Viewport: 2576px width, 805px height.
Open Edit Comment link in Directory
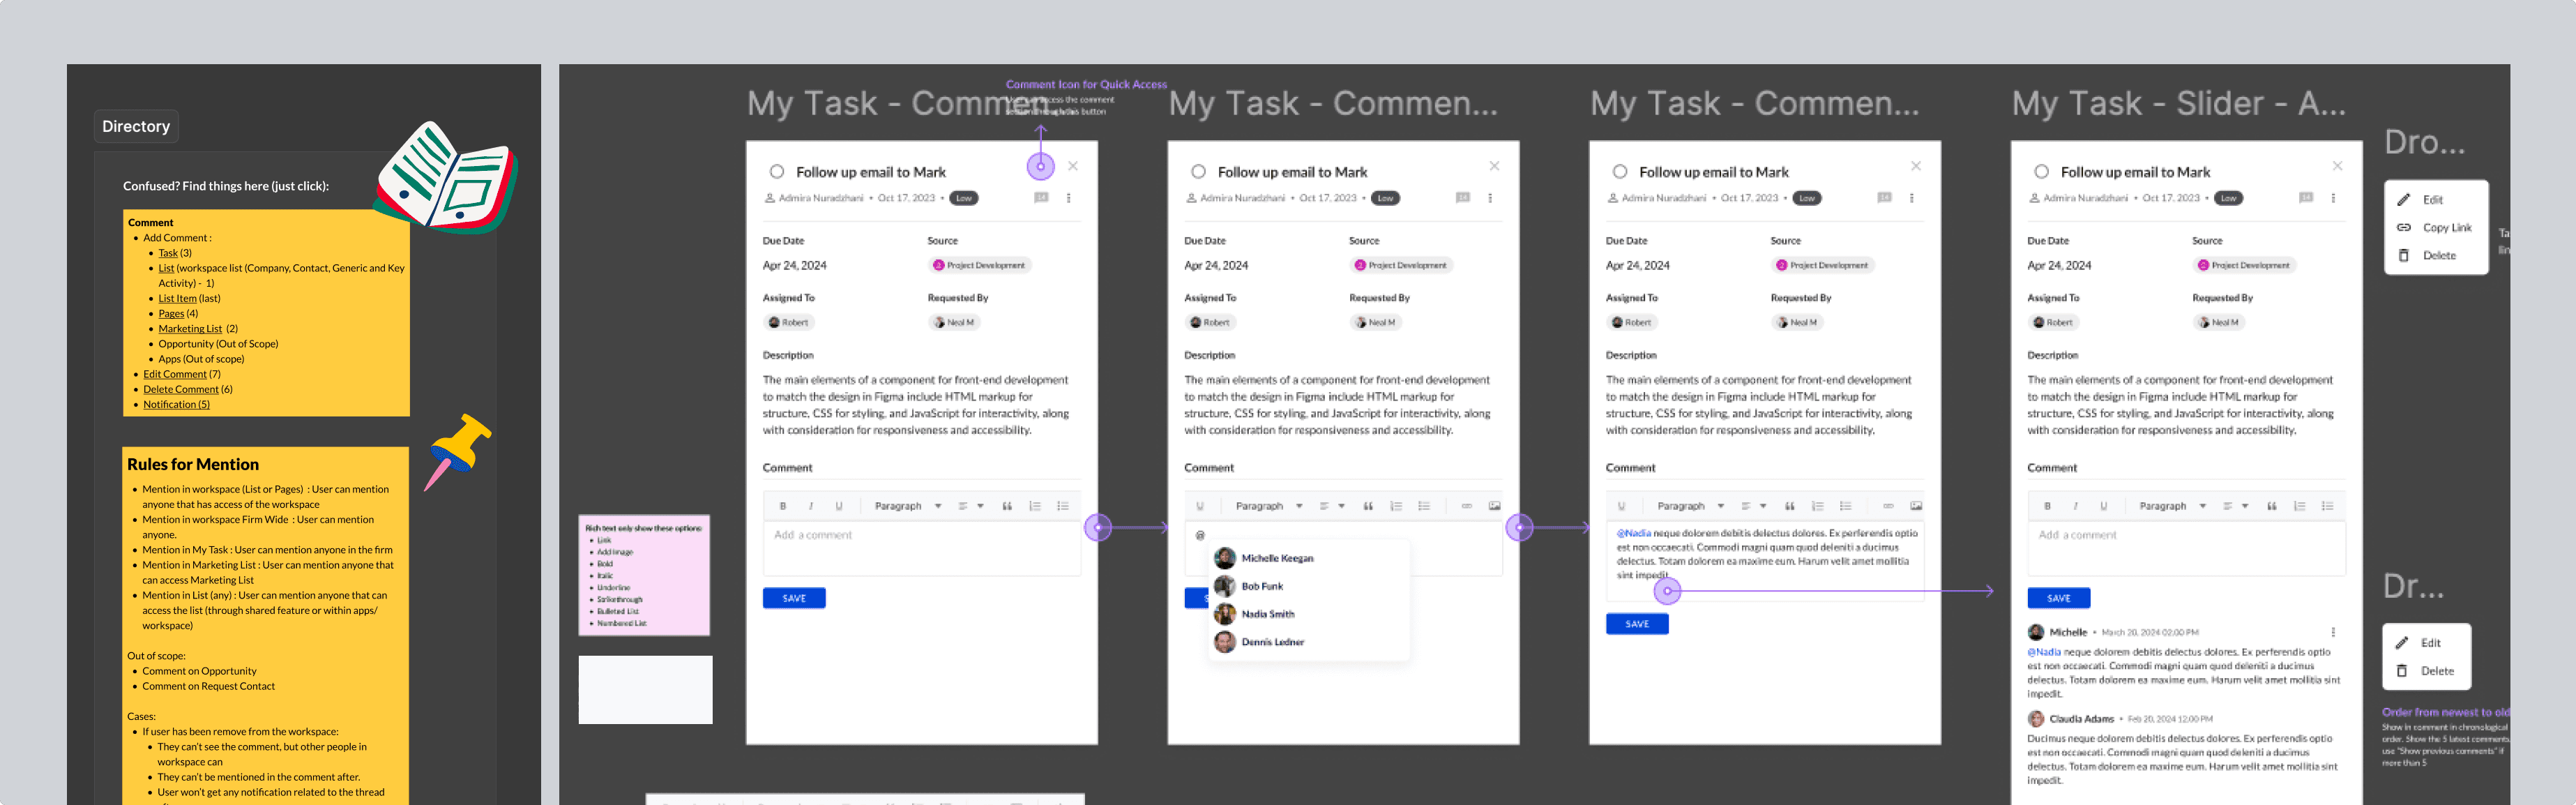tap(175, 374)
